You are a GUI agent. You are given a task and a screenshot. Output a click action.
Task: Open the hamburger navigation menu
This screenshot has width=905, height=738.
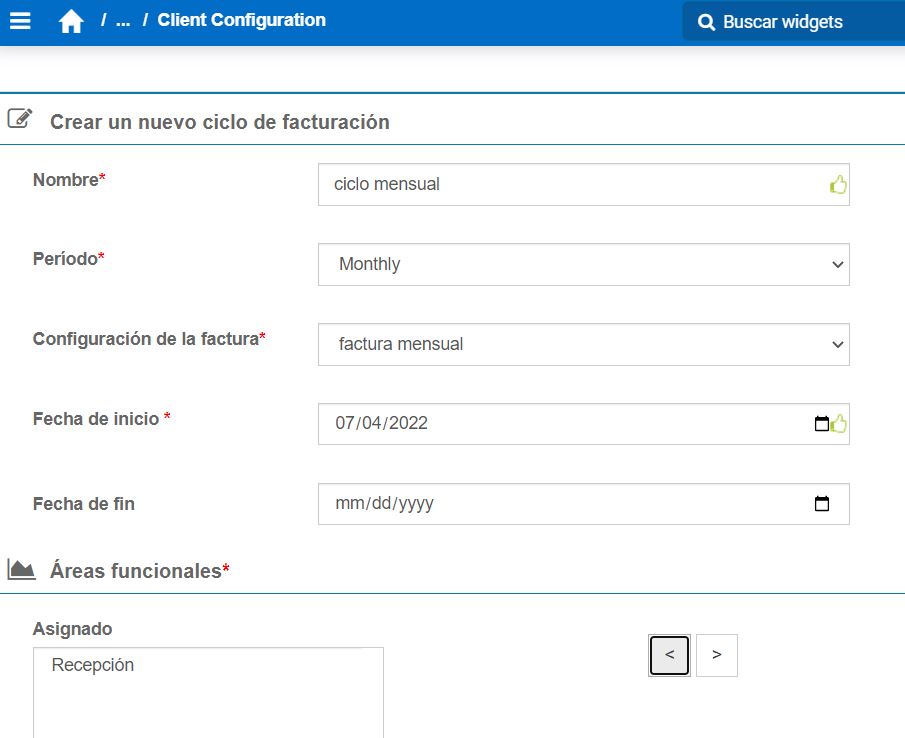[x=21, y=20]
